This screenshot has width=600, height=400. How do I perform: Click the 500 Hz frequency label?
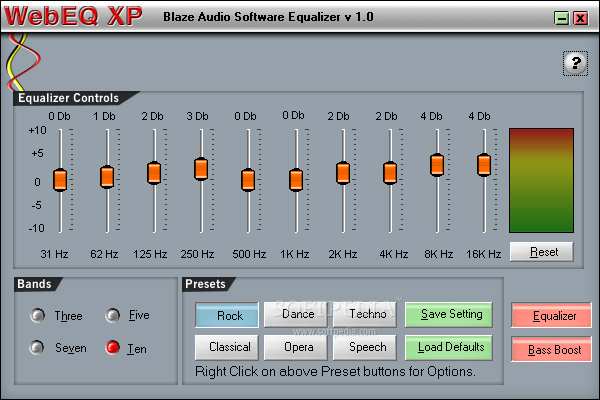249,254
